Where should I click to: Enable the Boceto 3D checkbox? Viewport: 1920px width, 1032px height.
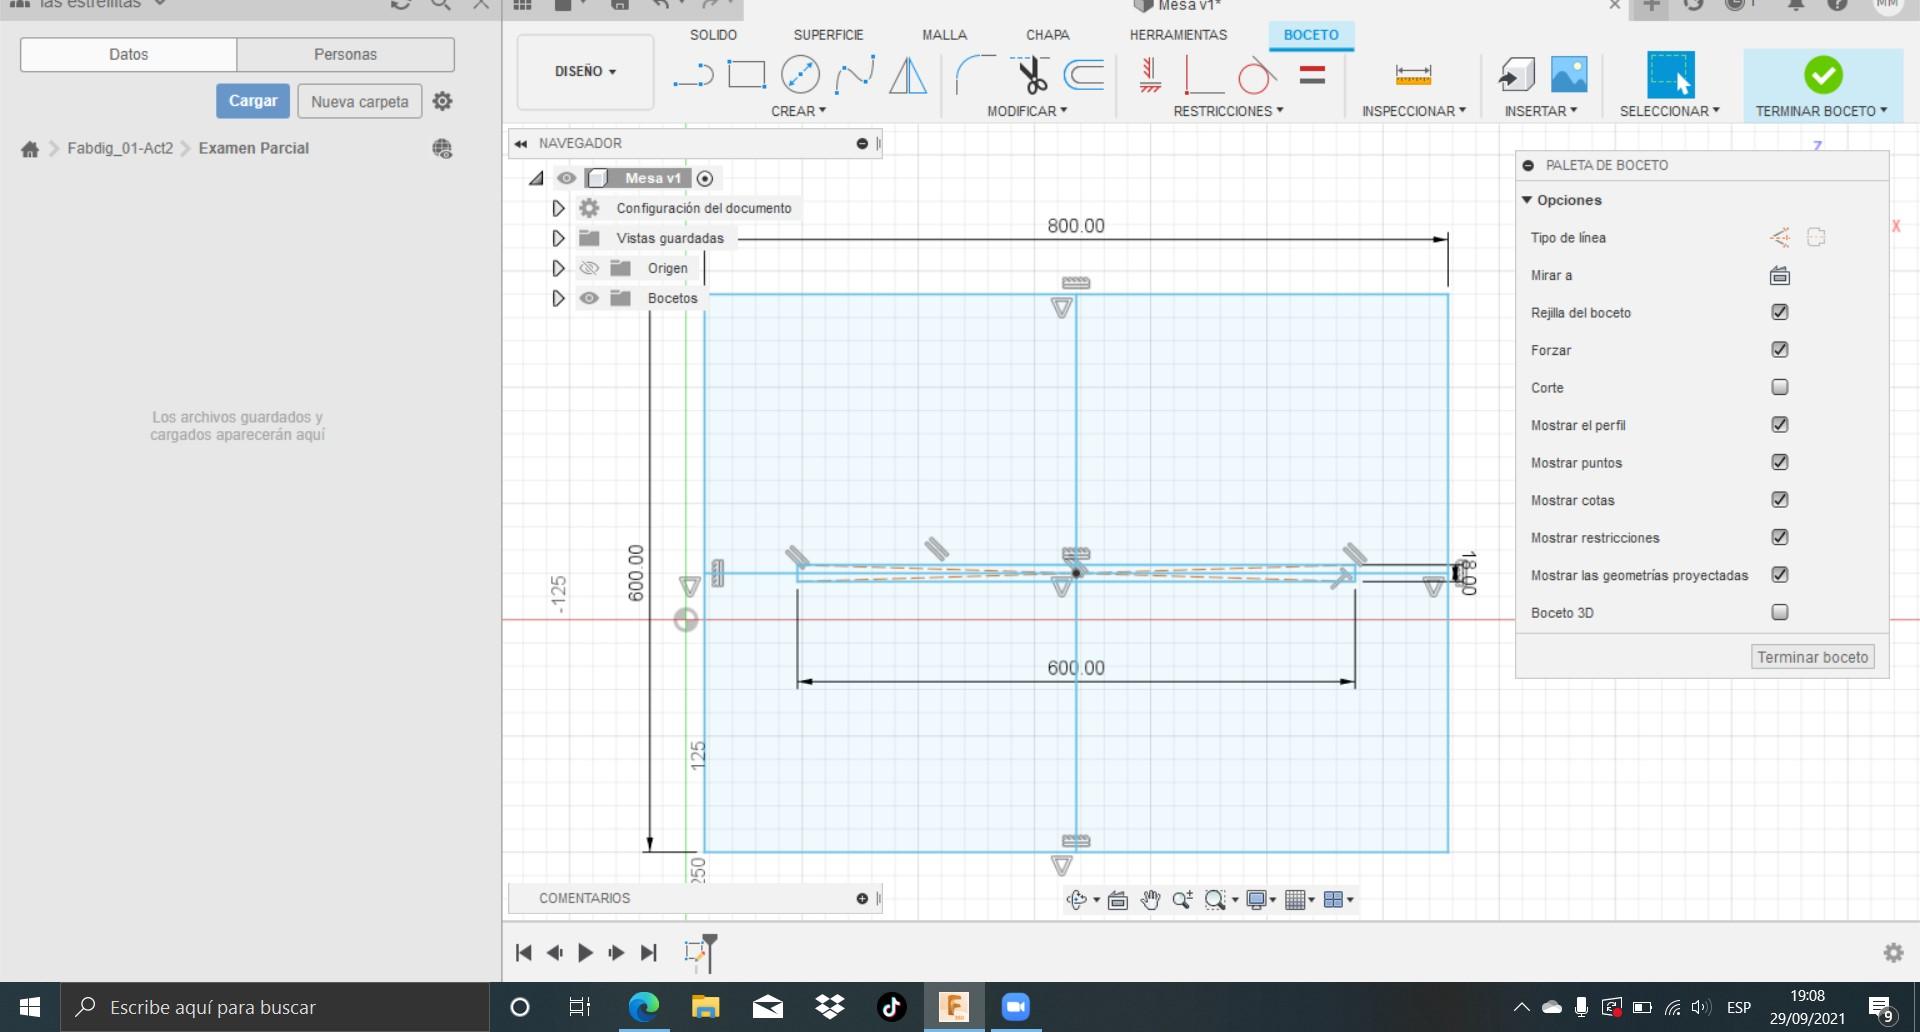point(1780,612)
